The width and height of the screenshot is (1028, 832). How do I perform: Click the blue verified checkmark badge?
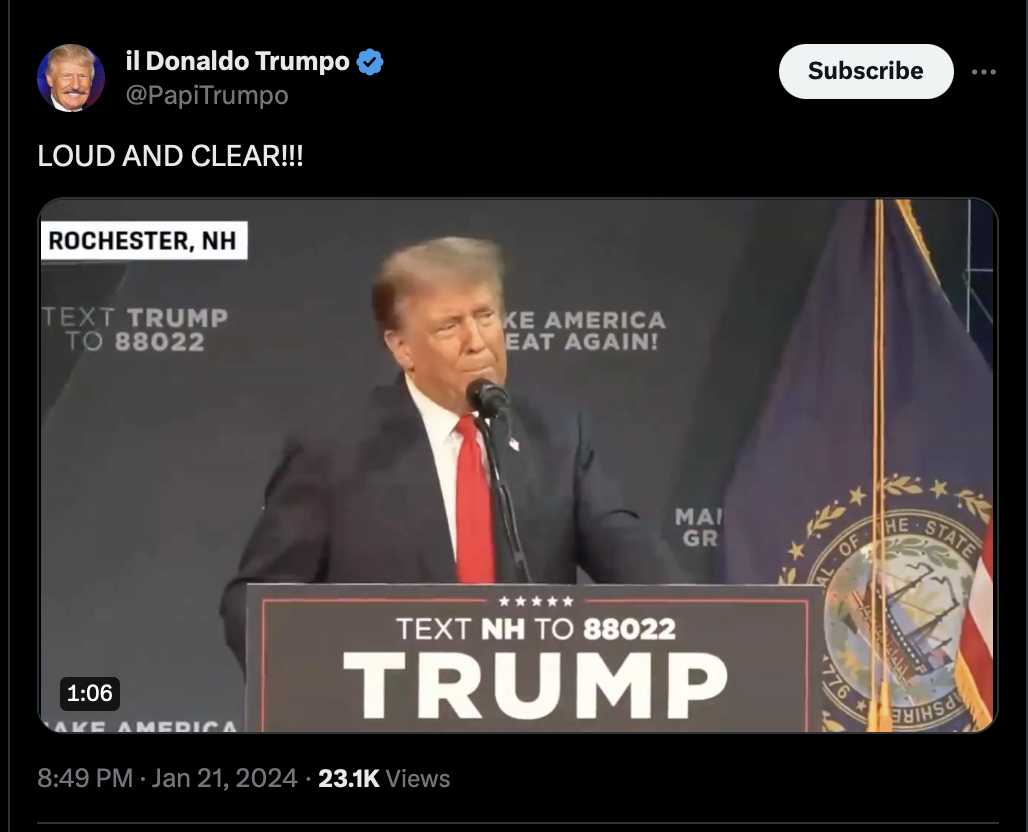370,62
